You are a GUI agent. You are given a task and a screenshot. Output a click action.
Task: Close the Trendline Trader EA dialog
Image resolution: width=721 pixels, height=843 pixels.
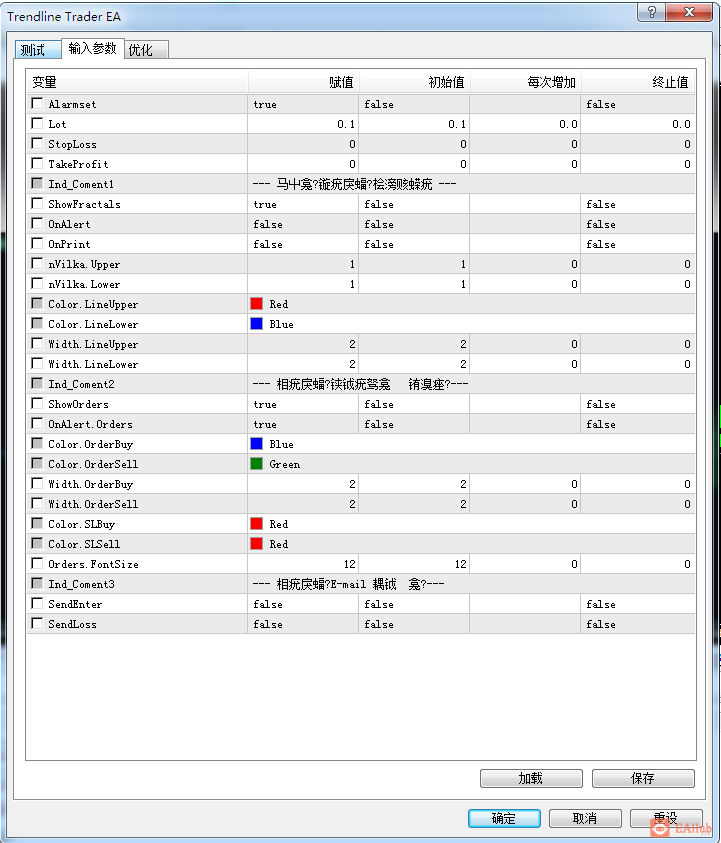[x=689, y=12]
